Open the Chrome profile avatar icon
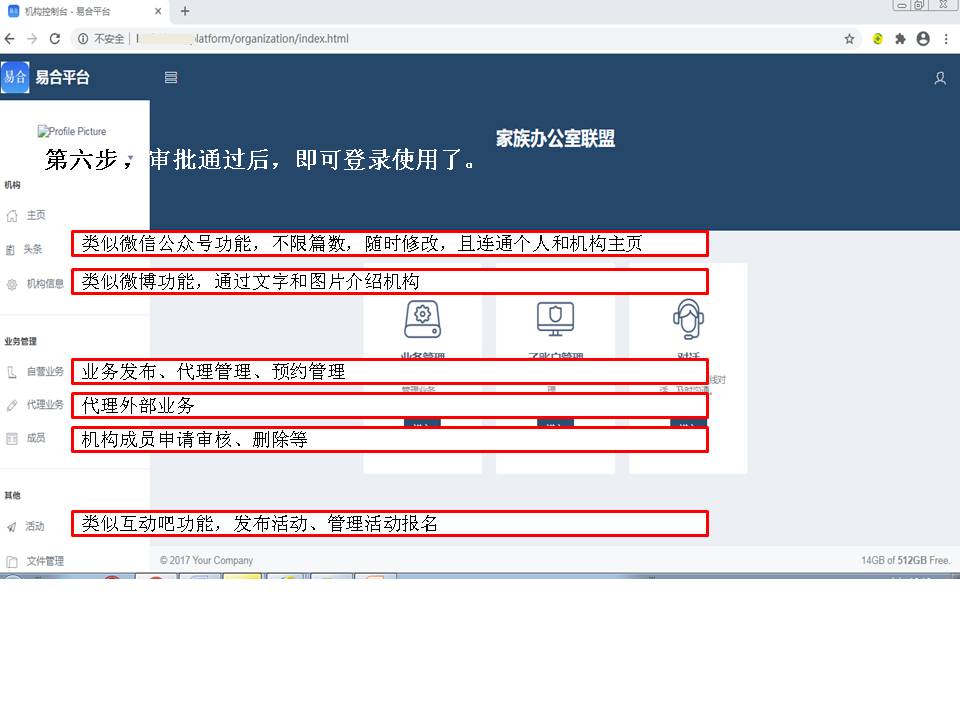The width and height of the screenshot is (960, 720). coord(923,39)
